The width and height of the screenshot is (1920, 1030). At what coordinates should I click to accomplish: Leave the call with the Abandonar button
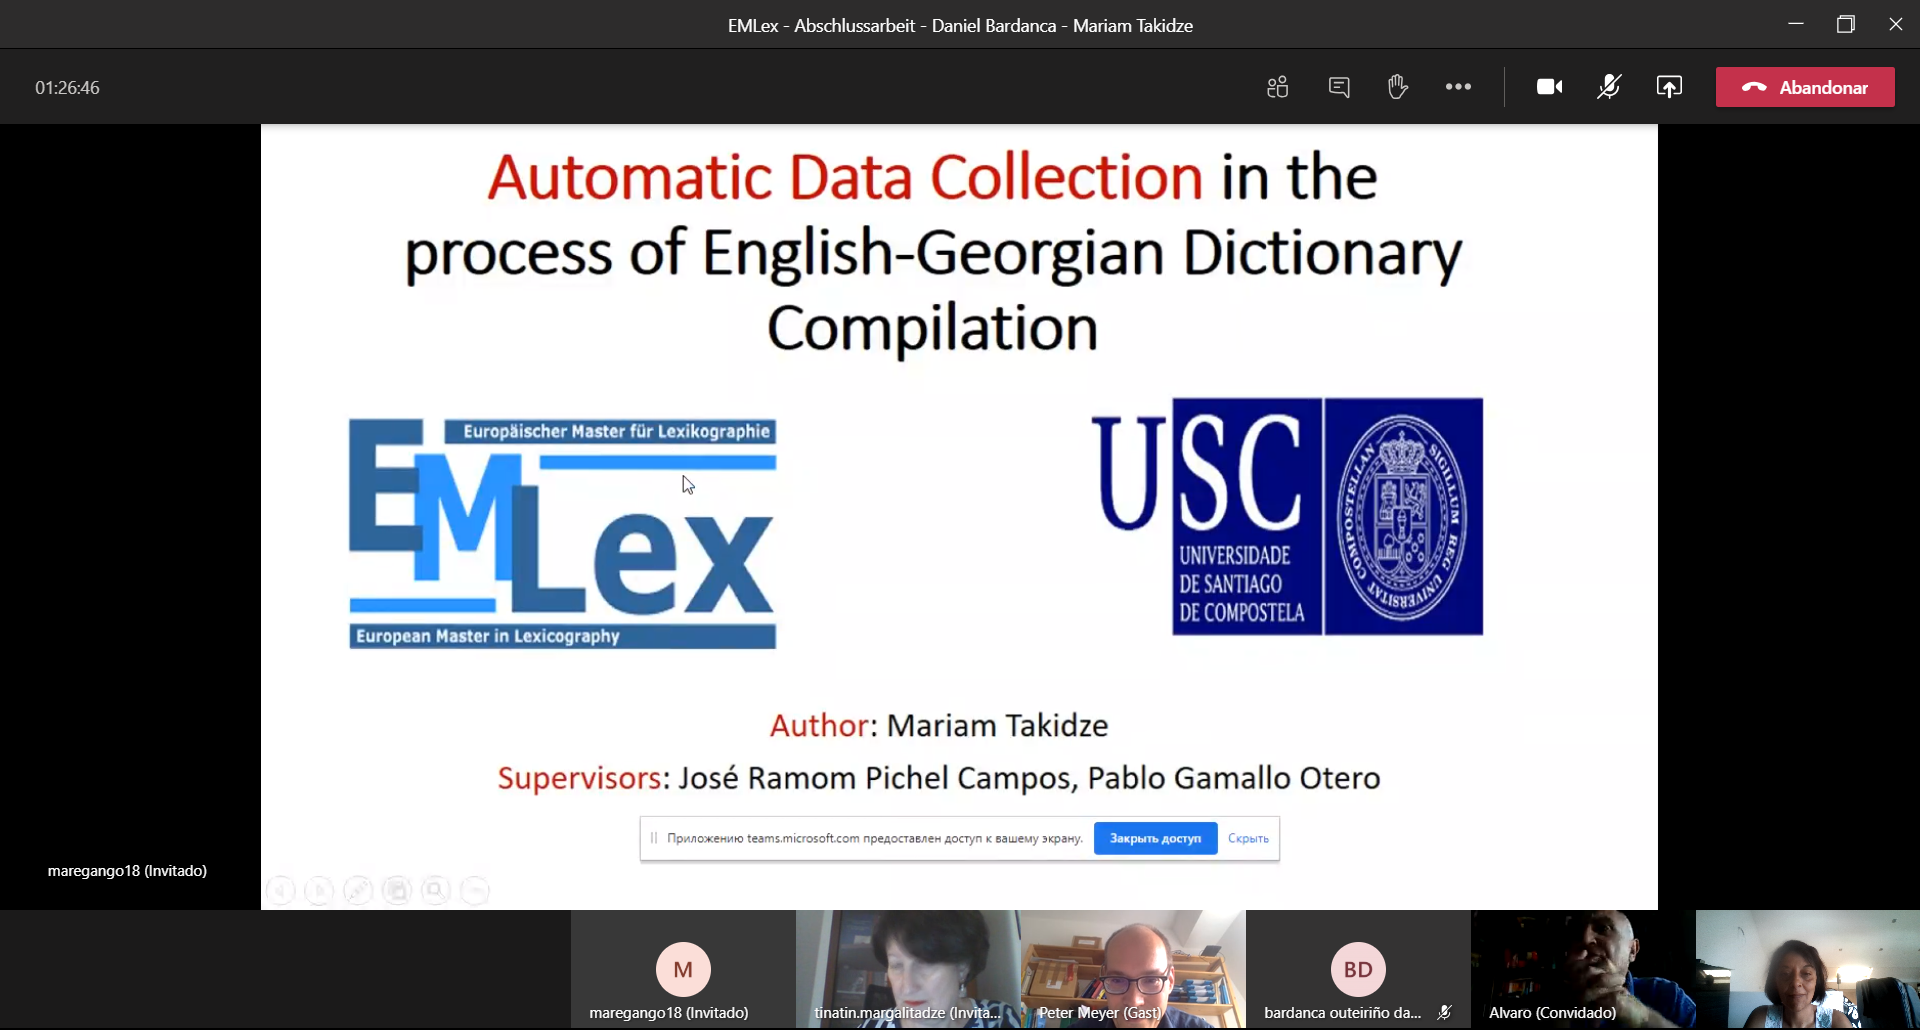[1804, 87]
